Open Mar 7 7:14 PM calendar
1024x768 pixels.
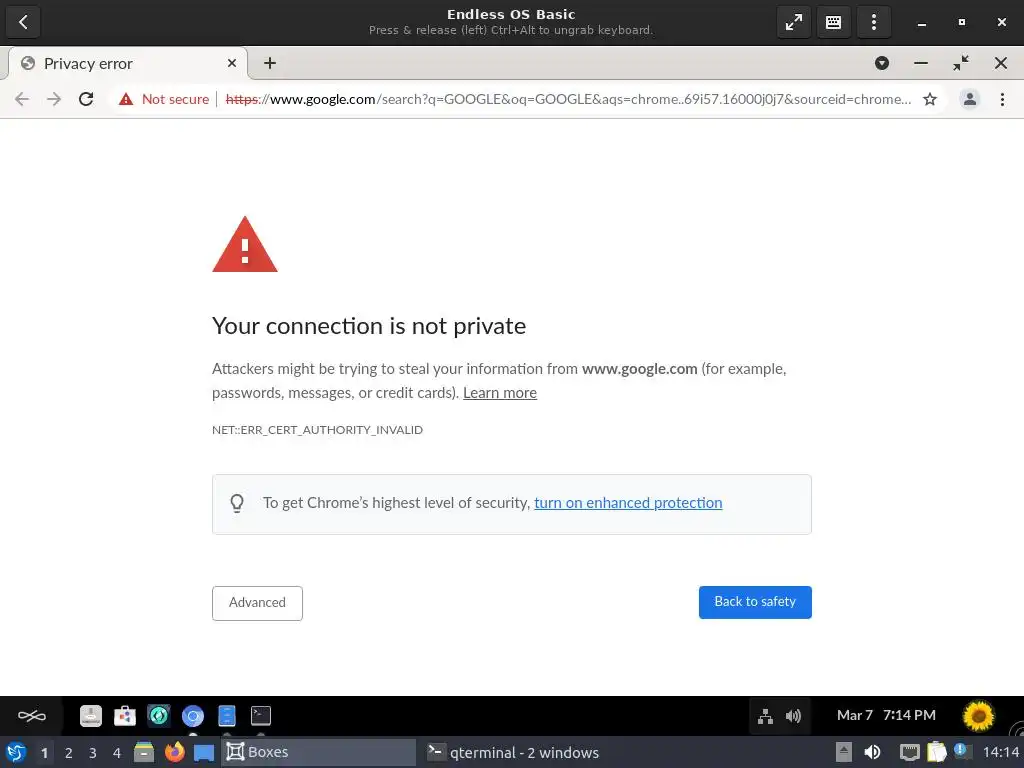(x=886, y=716)
